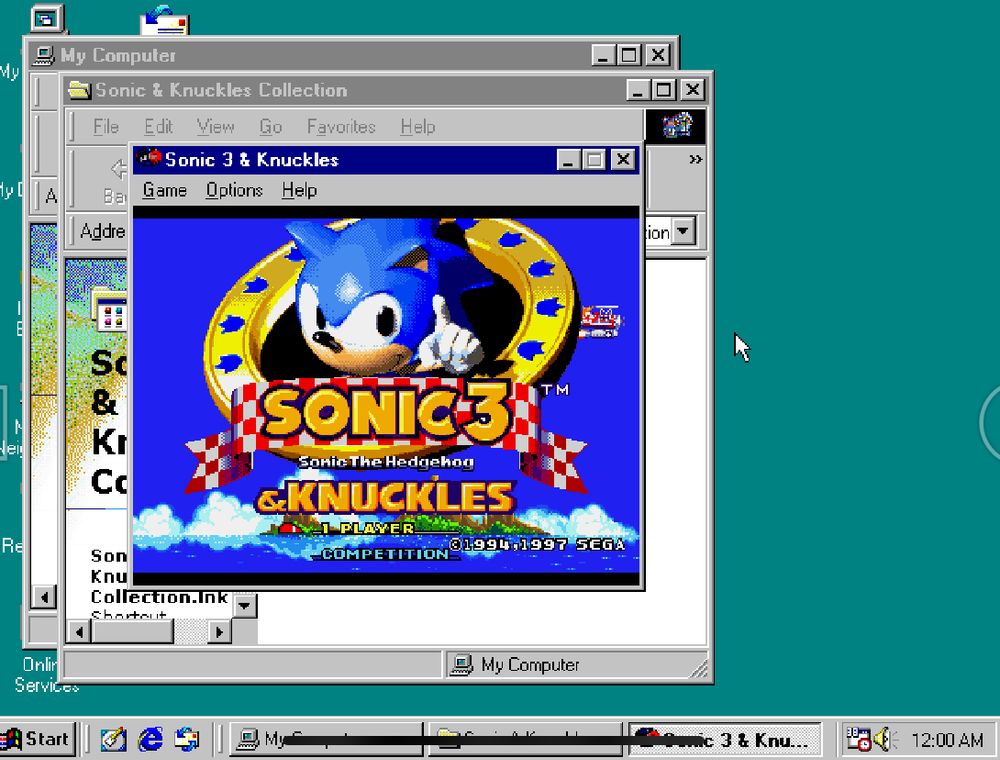
Task: Click left scroll arrow in My Computer window
Action: tap(44, 597)
